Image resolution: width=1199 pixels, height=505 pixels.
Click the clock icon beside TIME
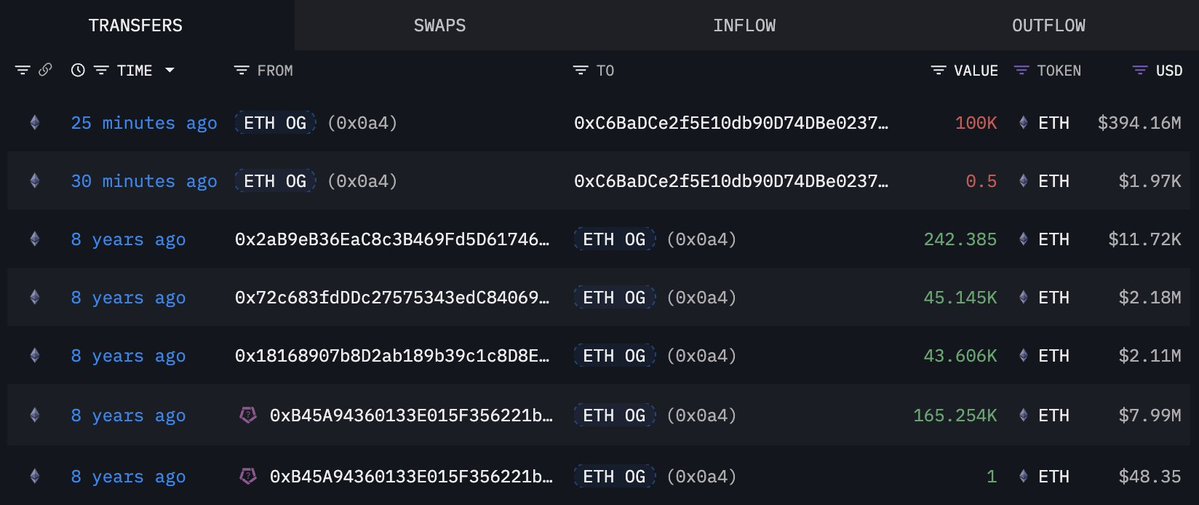click(x=78, y=70)
